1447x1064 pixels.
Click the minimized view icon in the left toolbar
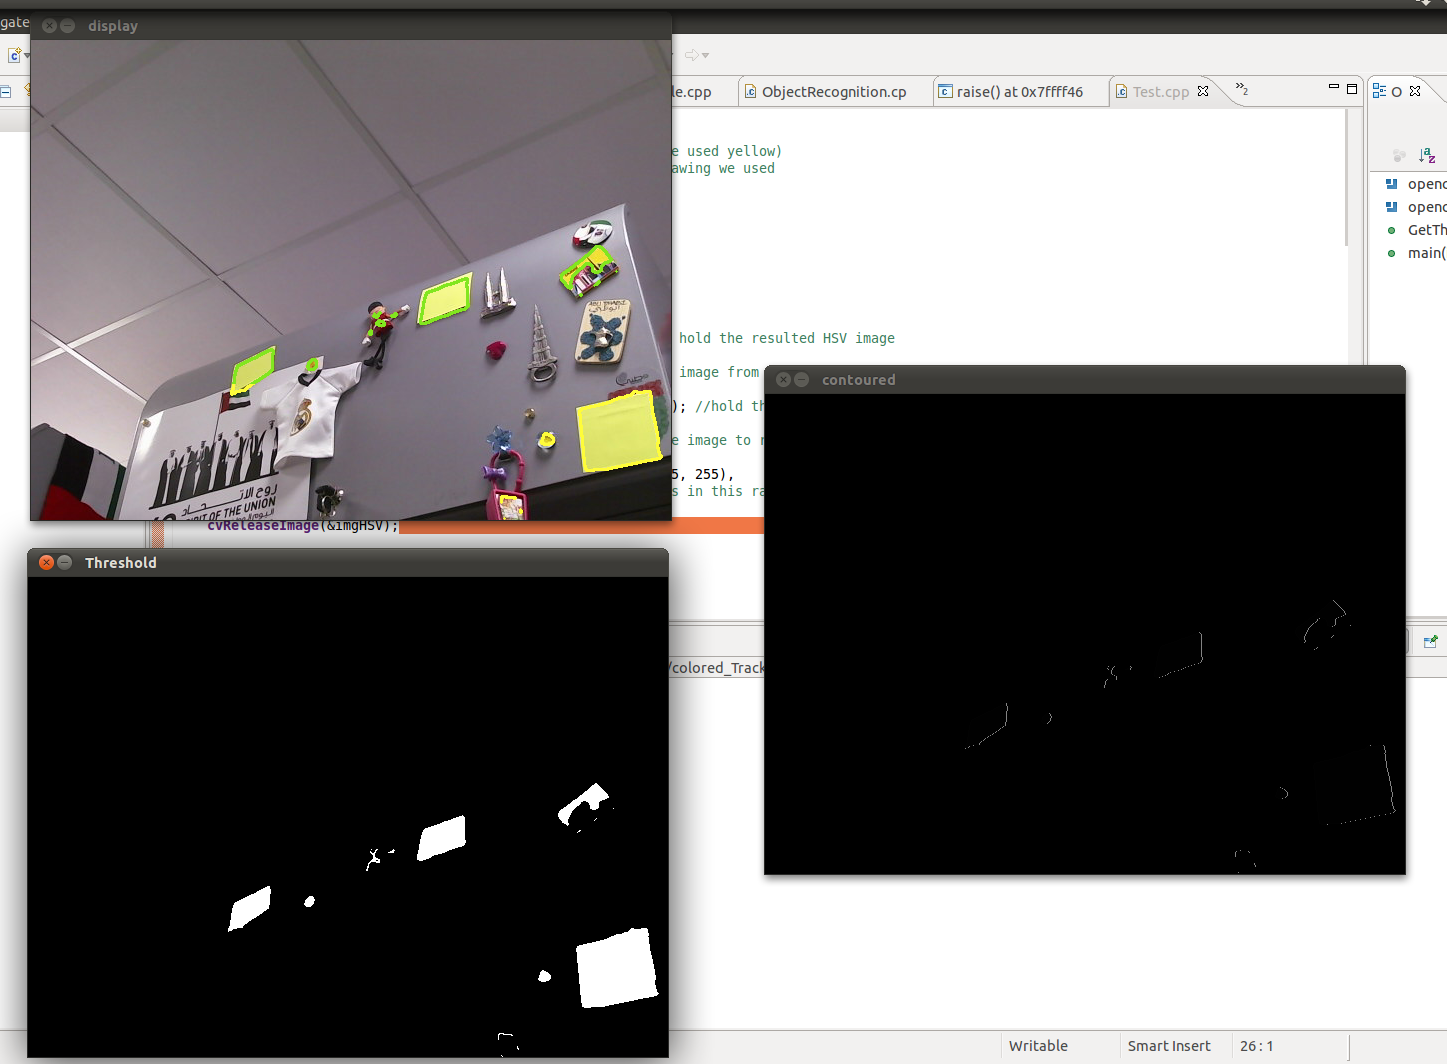(x=5, y=91)
